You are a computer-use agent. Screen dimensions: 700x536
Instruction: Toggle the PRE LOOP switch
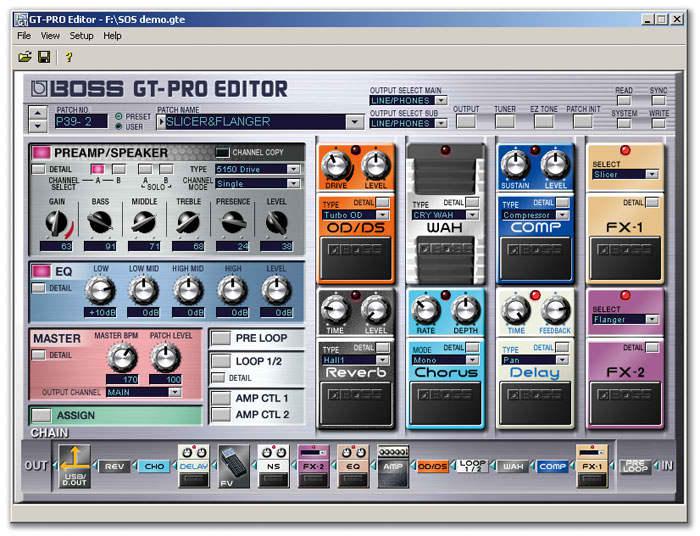(221, 338)
